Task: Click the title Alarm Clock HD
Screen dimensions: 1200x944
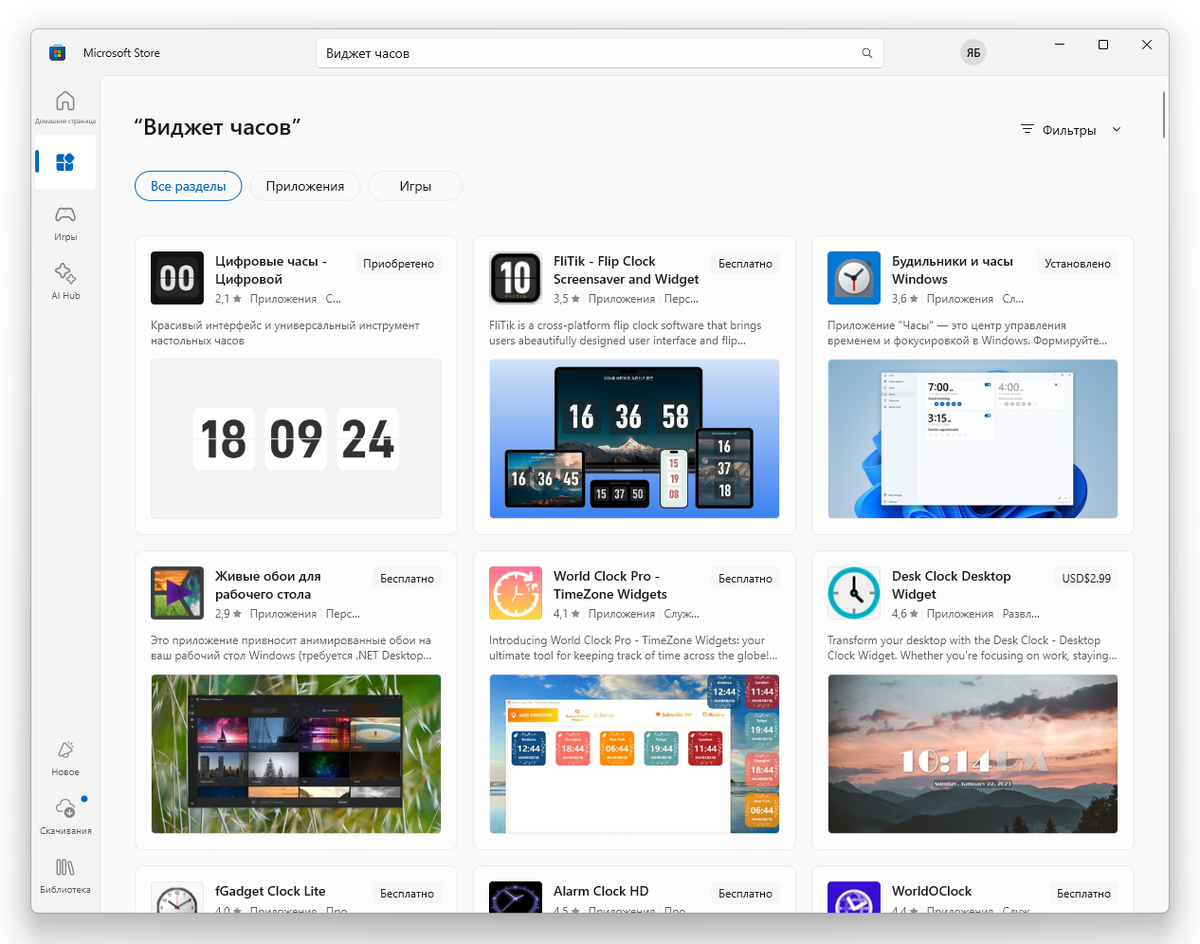Action: 601,891
